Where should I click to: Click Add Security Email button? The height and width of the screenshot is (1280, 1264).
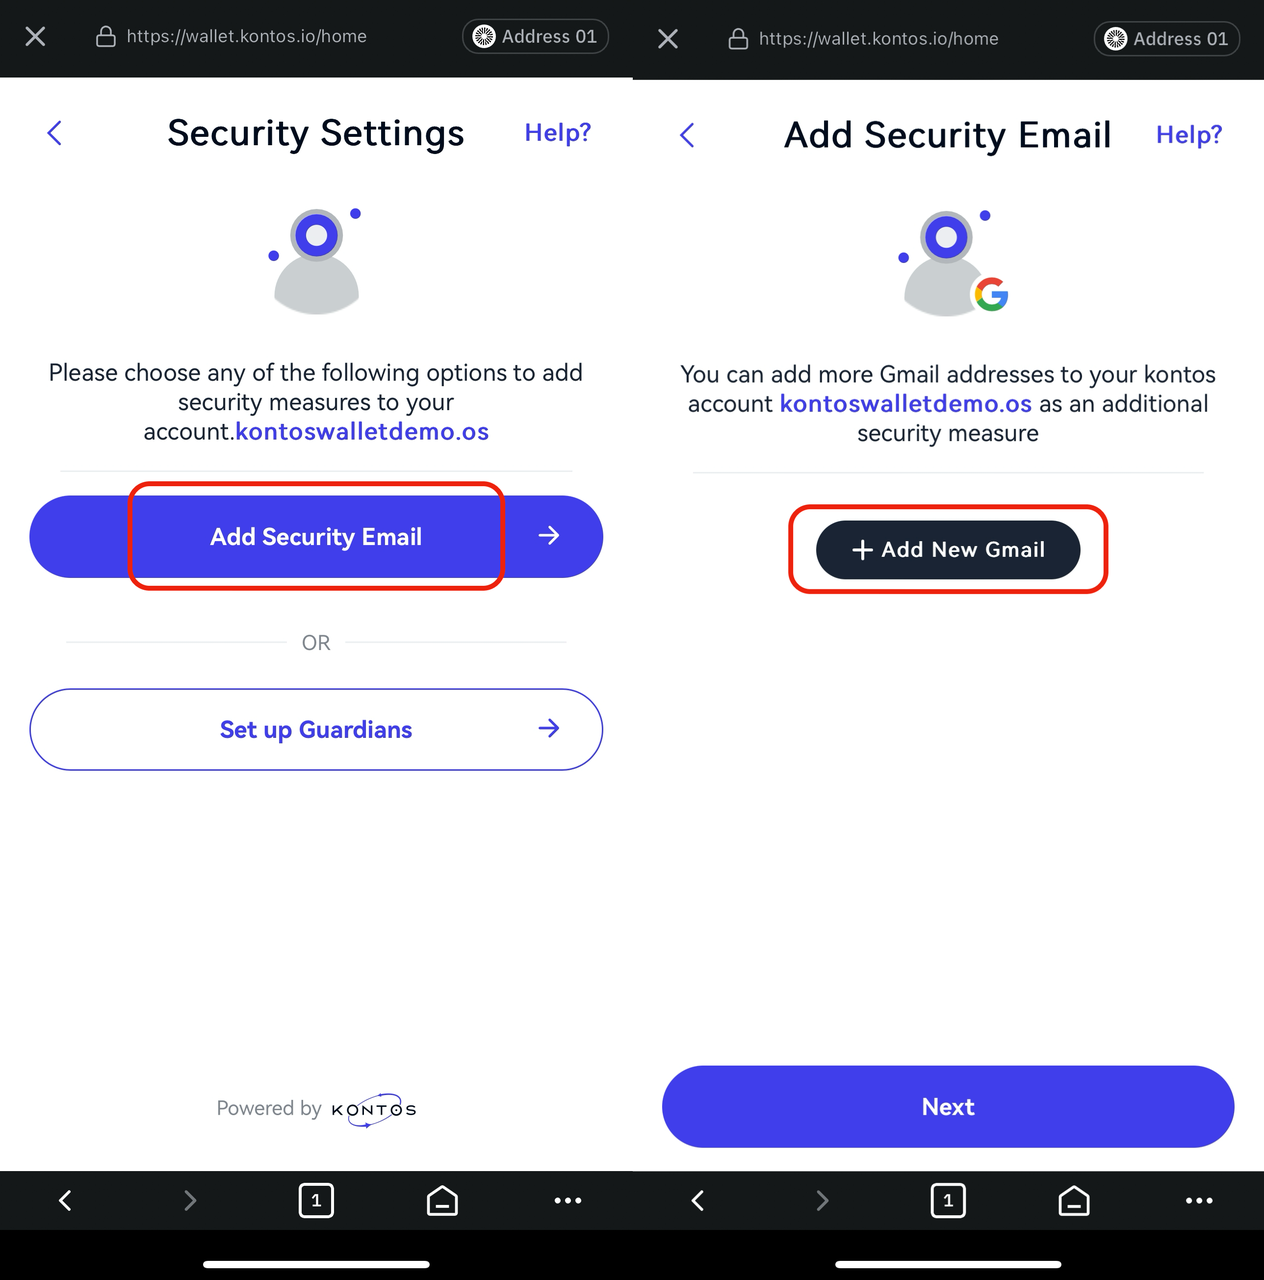pos(316,537)
